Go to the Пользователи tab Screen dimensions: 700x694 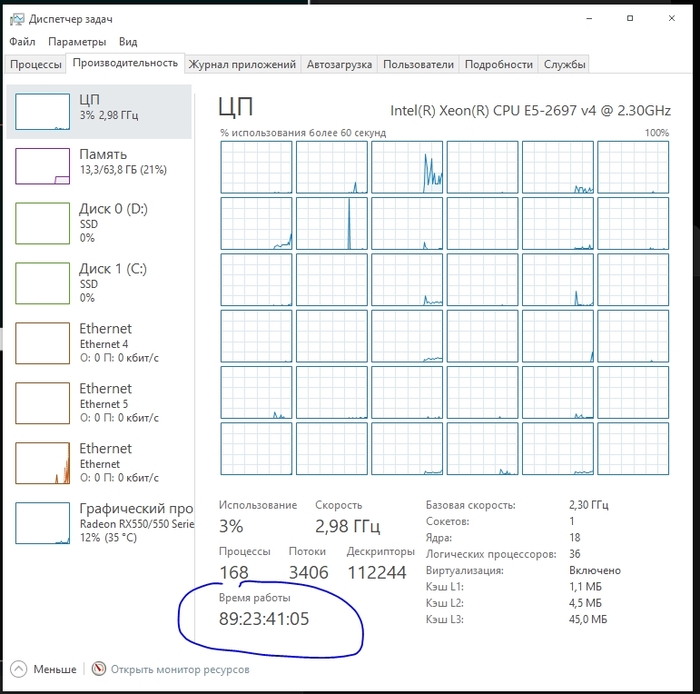click(x=418, y=64)
